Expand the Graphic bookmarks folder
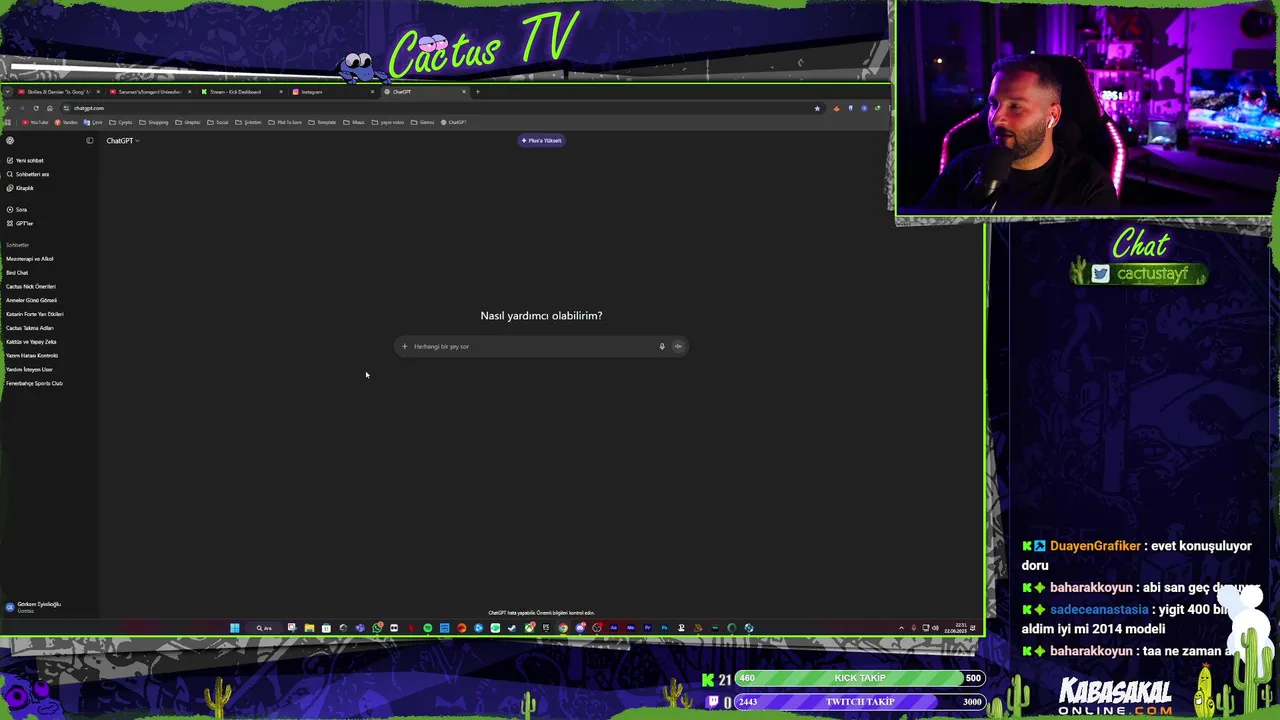Screen dimensions: 1280x720 pyautogui.click(x=187, y=122)
